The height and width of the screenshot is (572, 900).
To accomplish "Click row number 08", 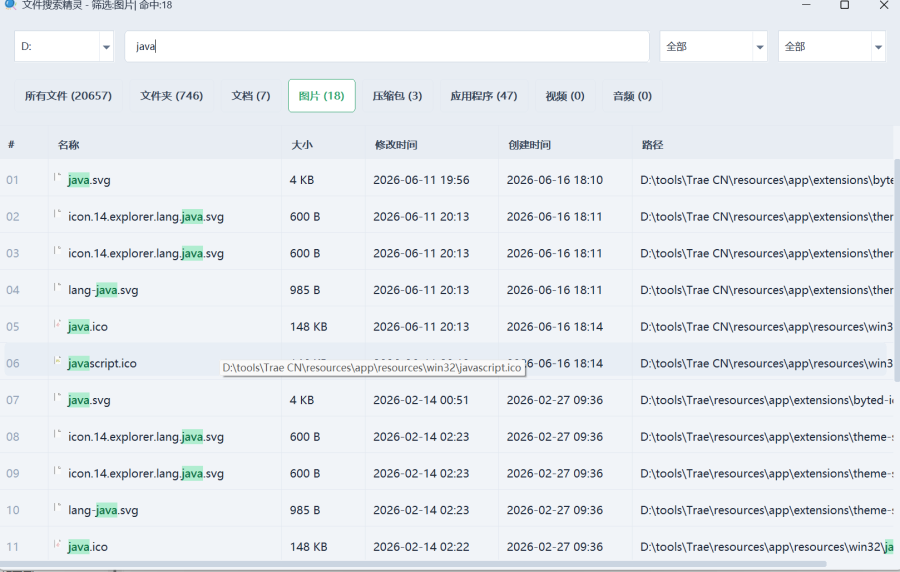I will (x=13, y=437).
